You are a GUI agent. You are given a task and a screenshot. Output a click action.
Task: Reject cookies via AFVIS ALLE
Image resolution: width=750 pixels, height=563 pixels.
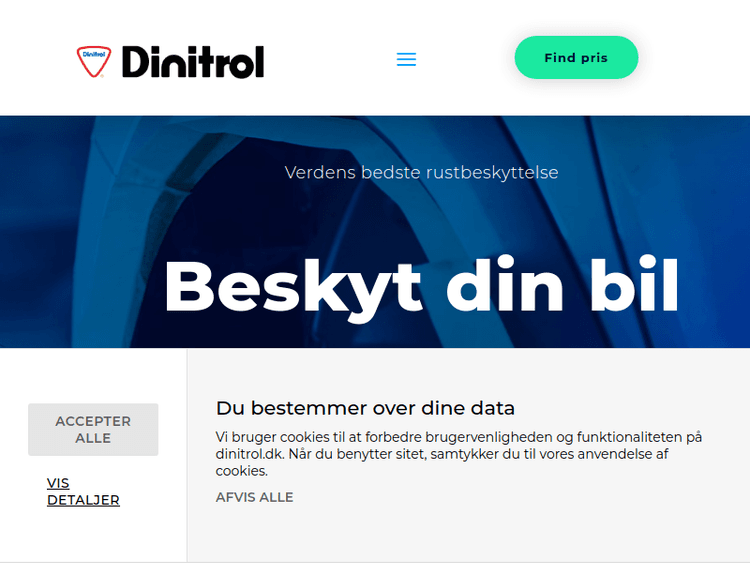pyautogui.click(x=254, y=497)
